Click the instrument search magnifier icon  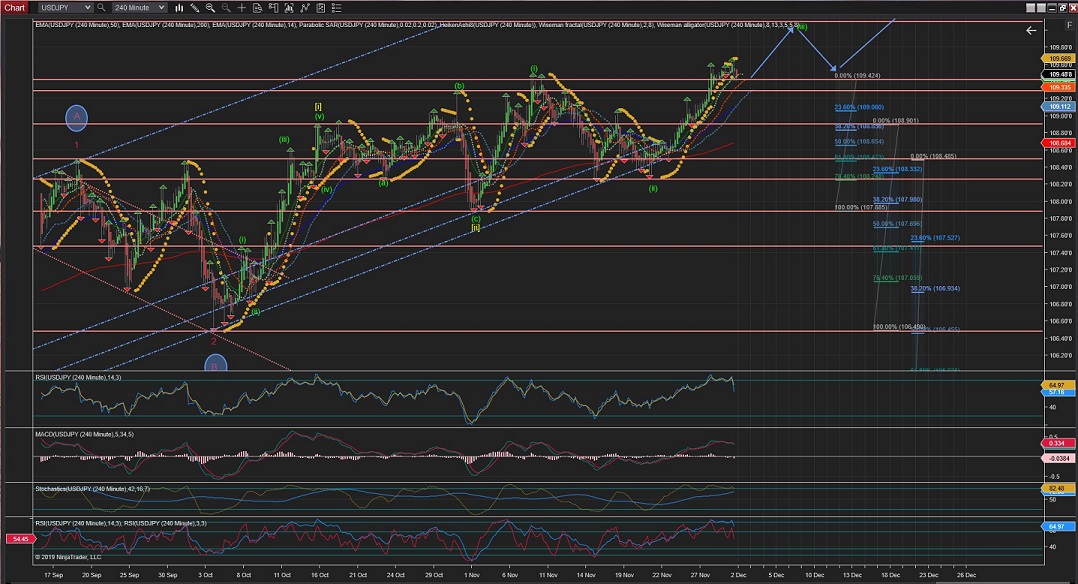(x=100, y=7)
